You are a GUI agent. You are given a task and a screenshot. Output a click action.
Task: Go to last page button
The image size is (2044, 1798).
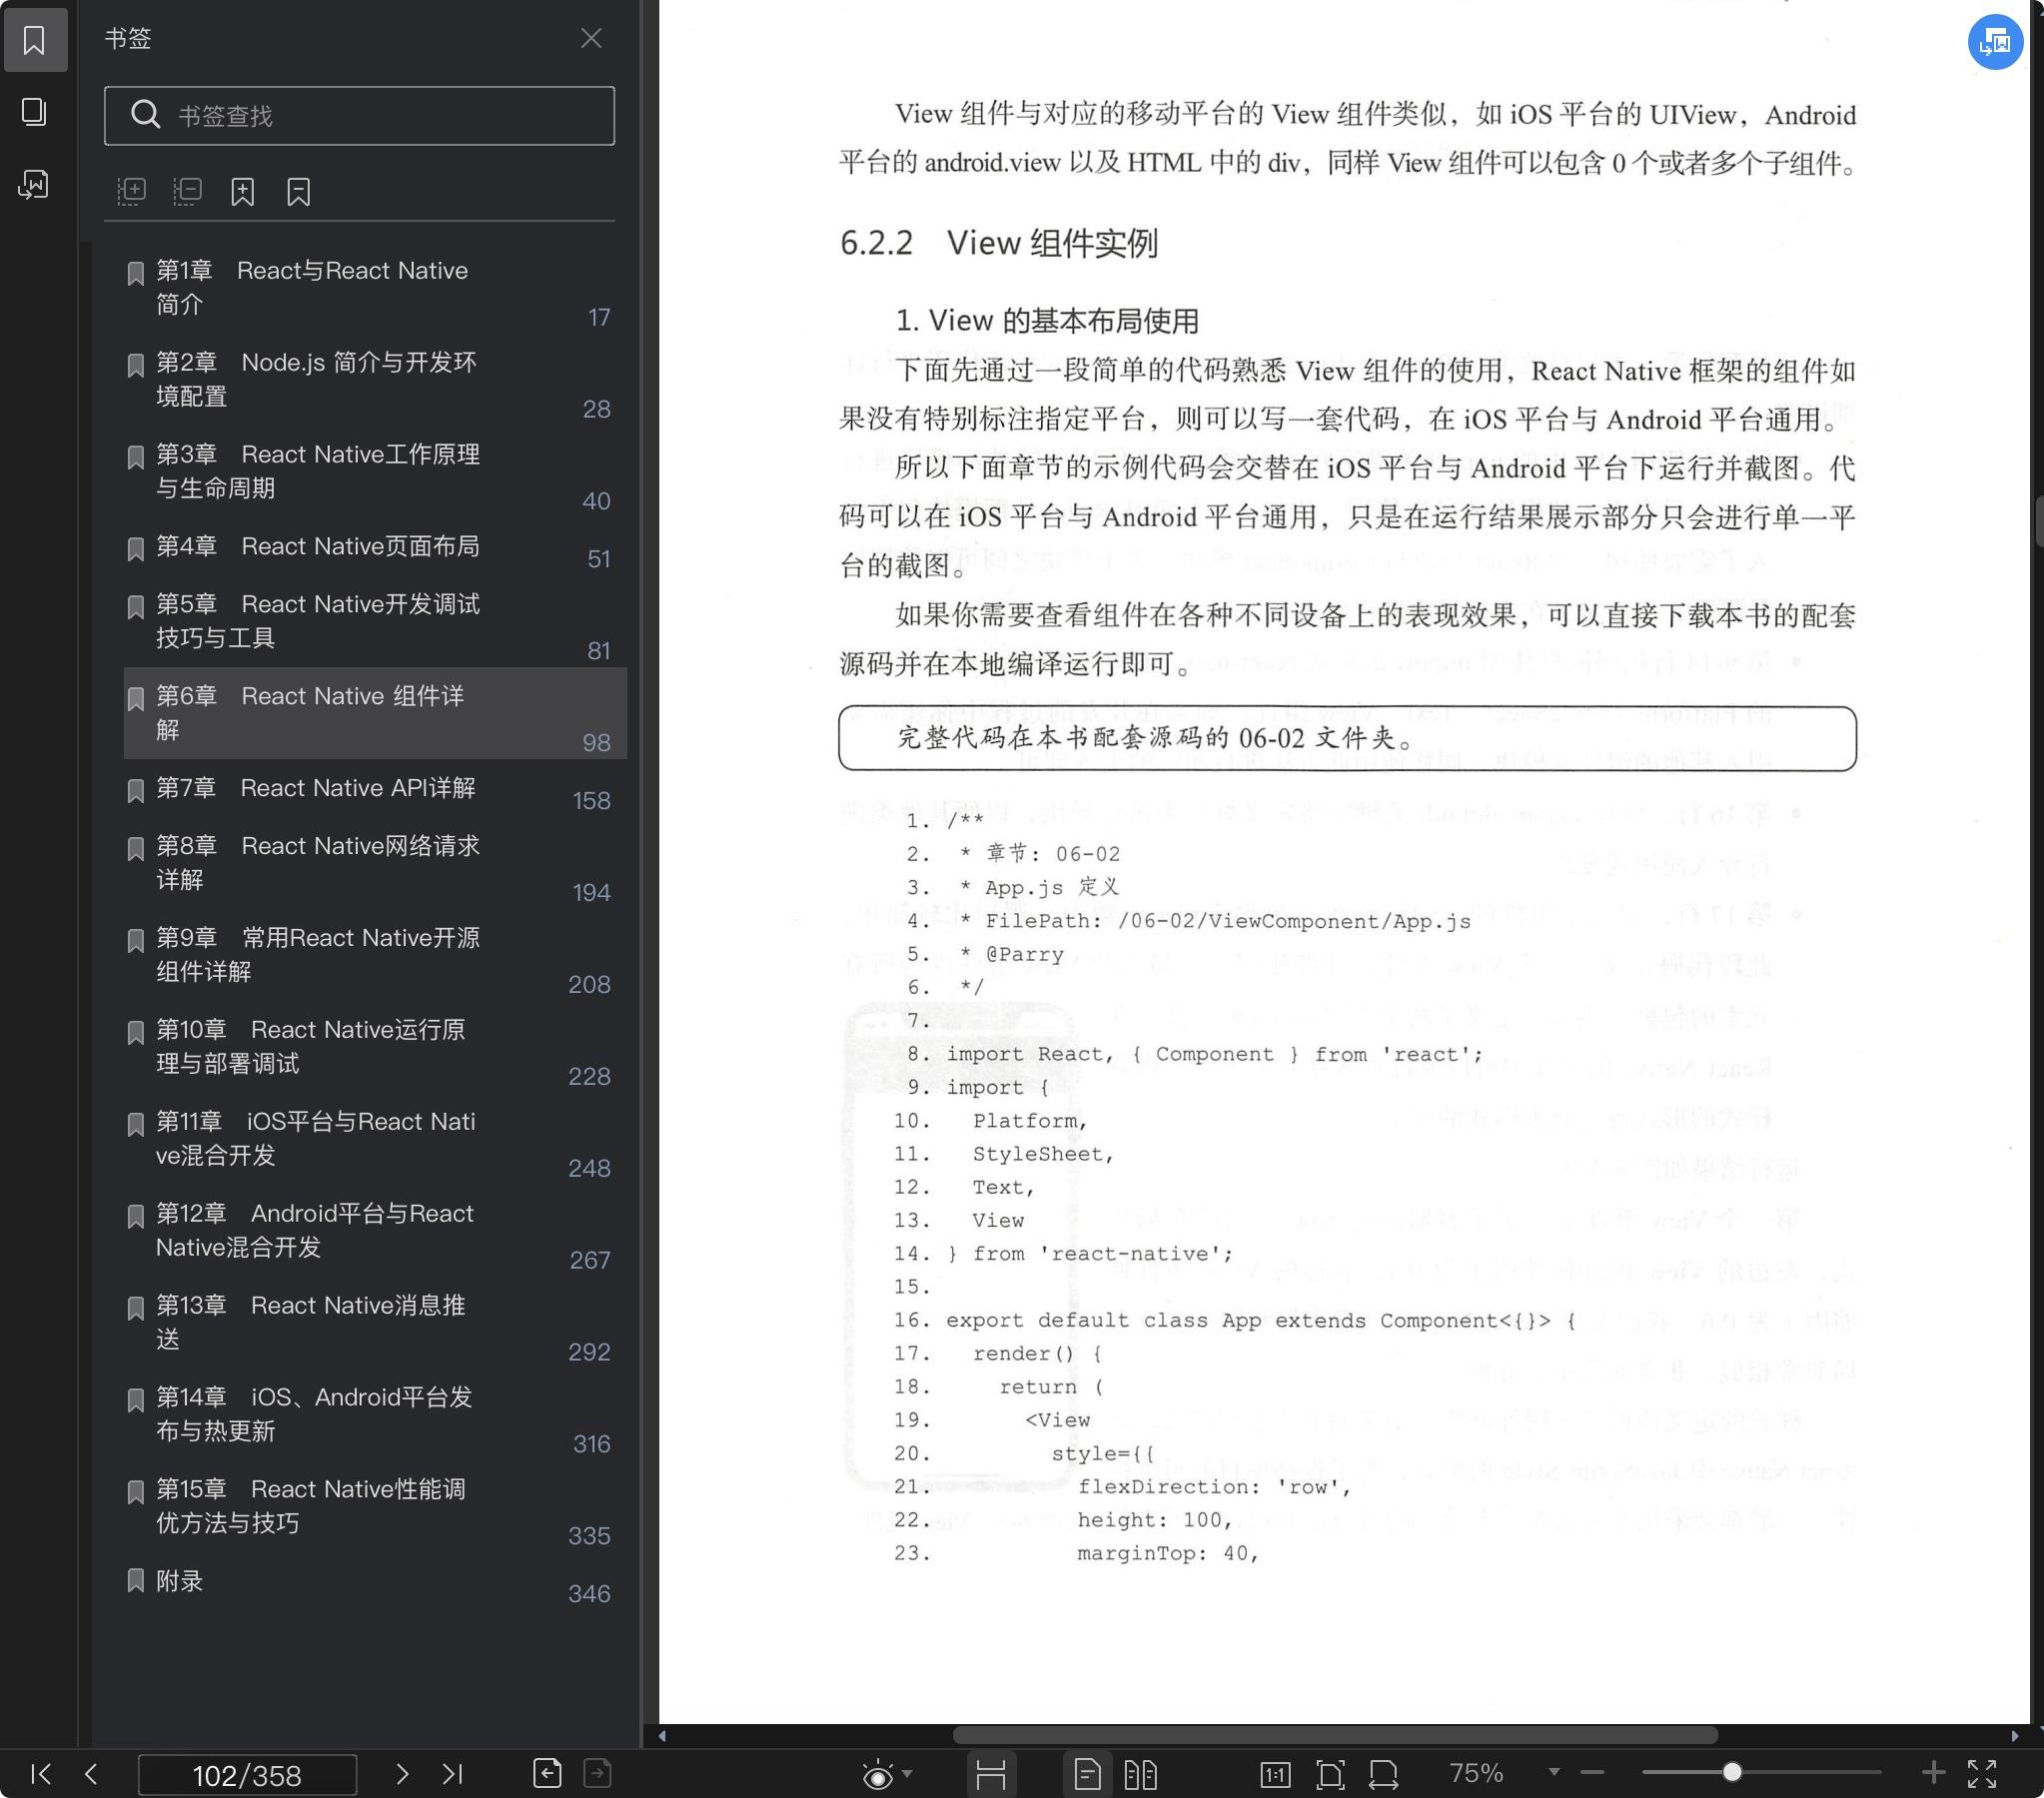[453, 1774]
